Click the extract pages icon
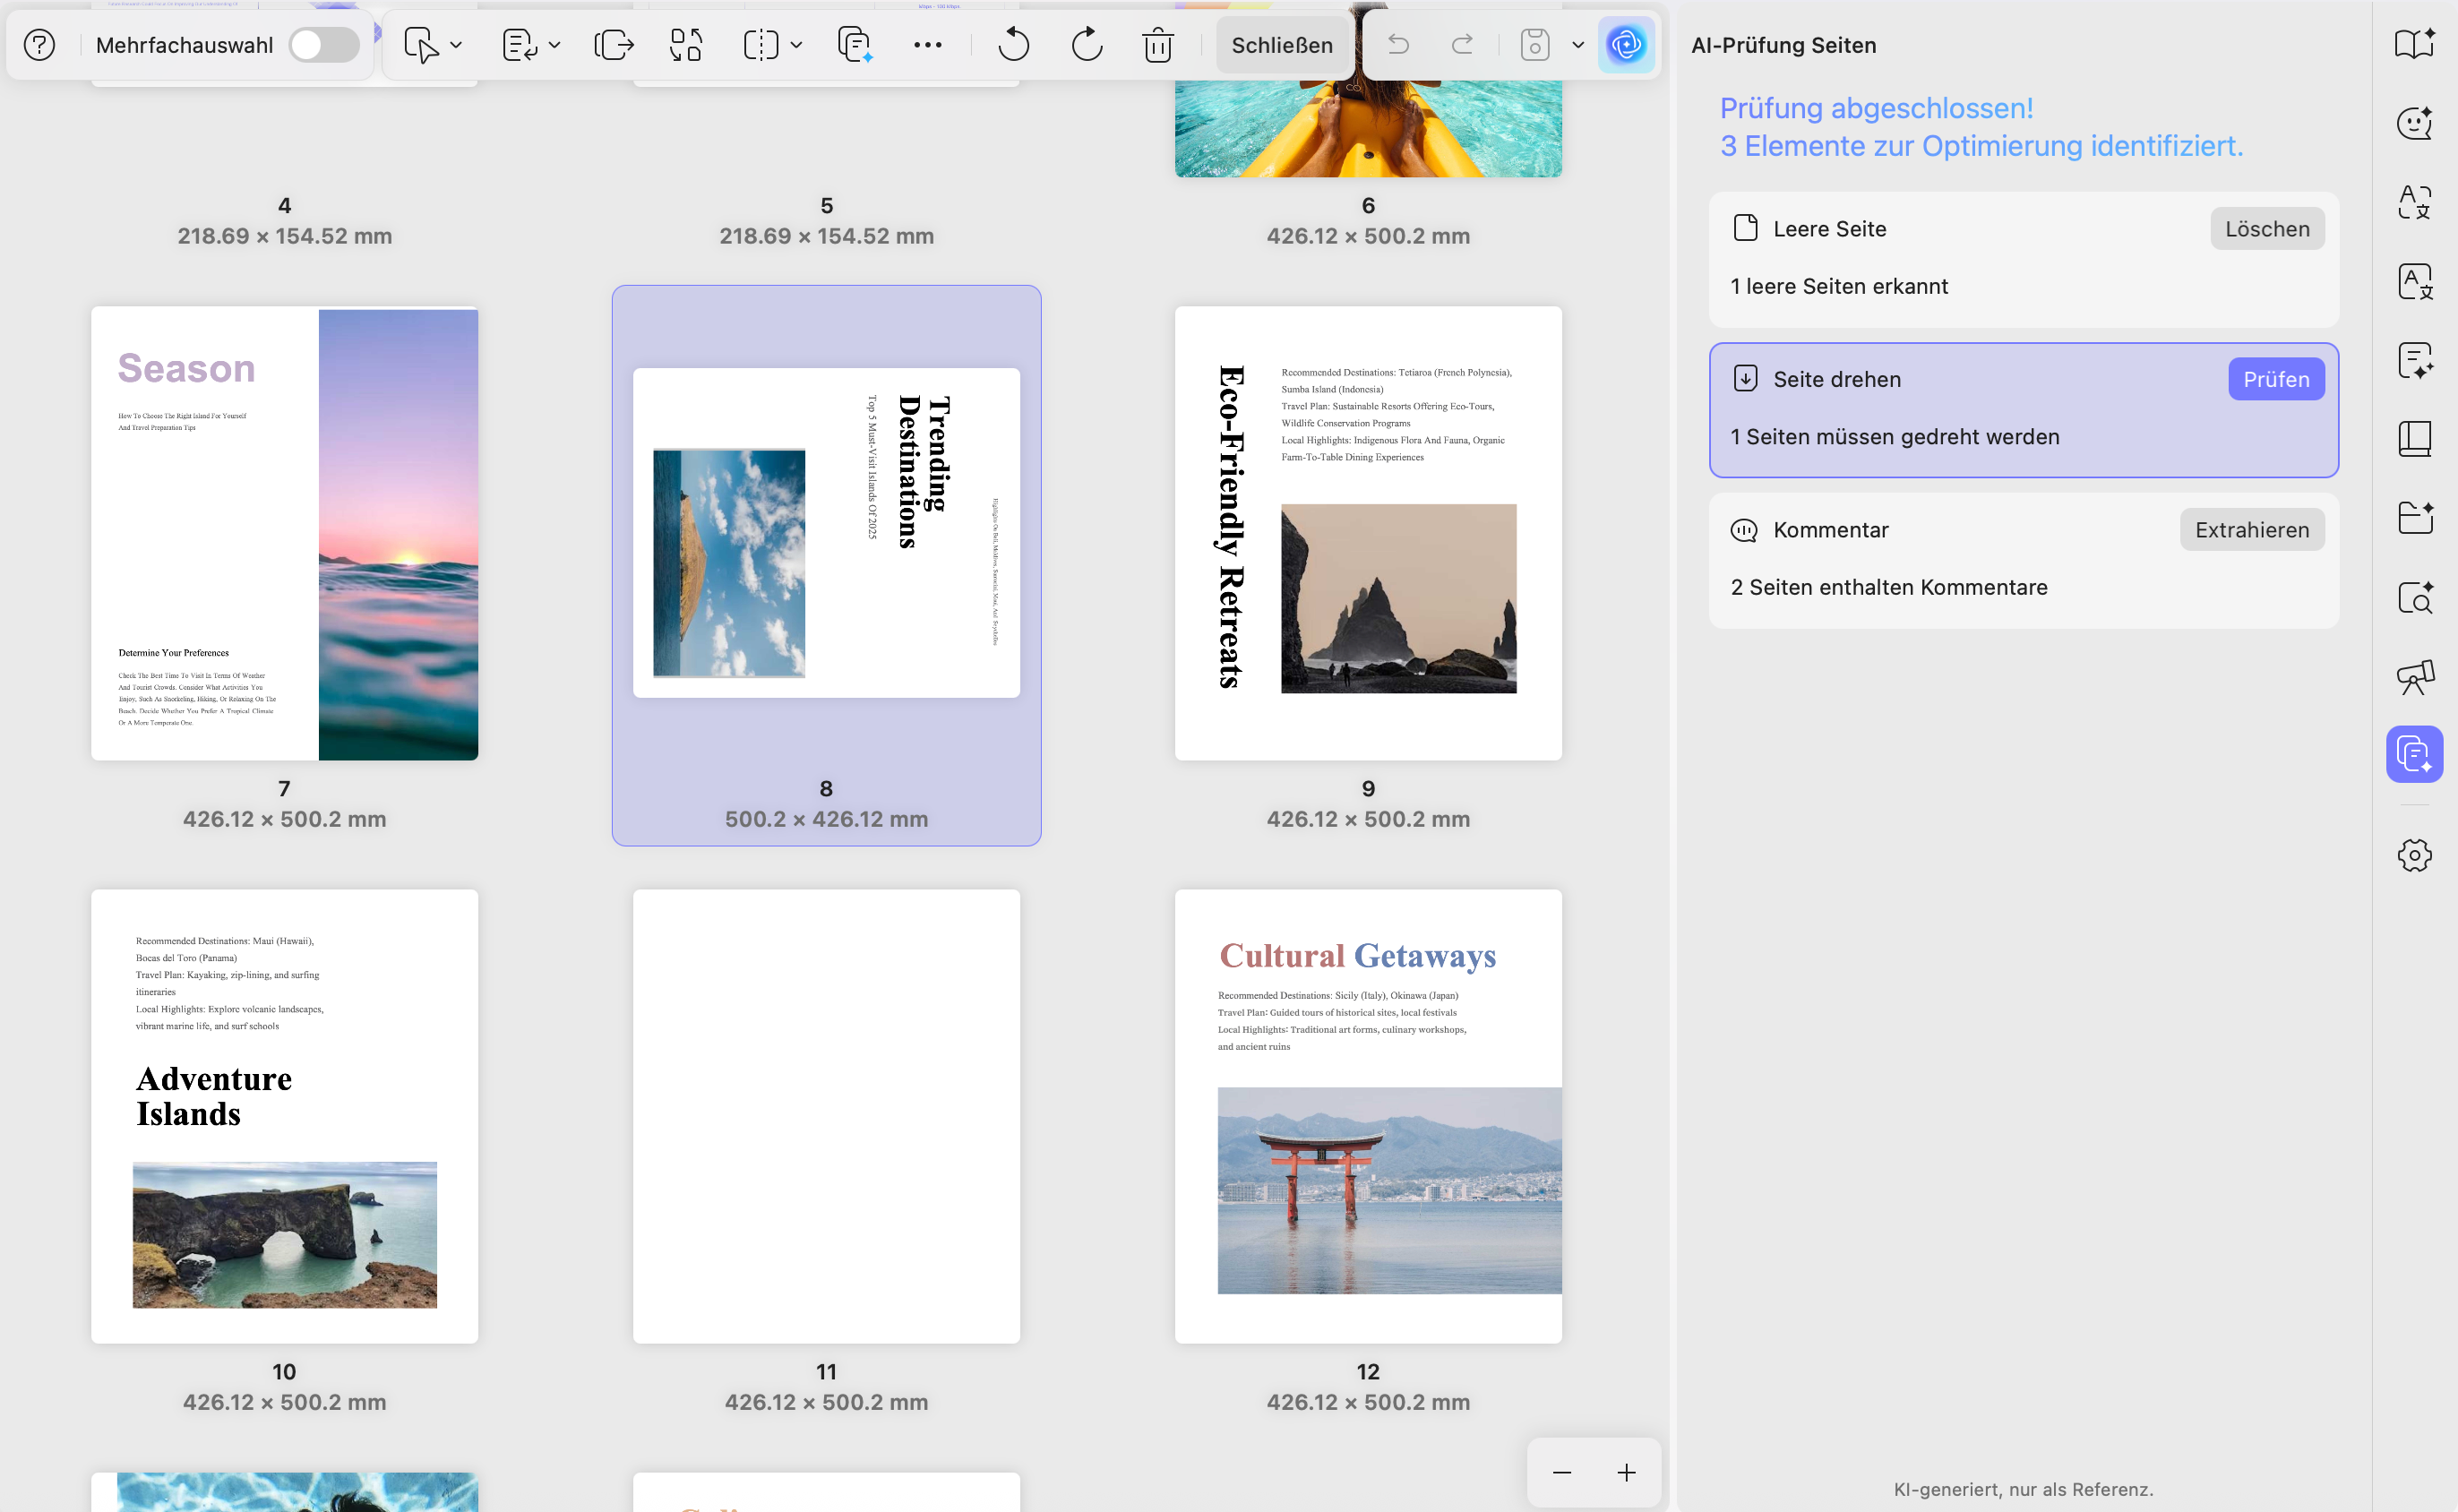 coord(613,45)
